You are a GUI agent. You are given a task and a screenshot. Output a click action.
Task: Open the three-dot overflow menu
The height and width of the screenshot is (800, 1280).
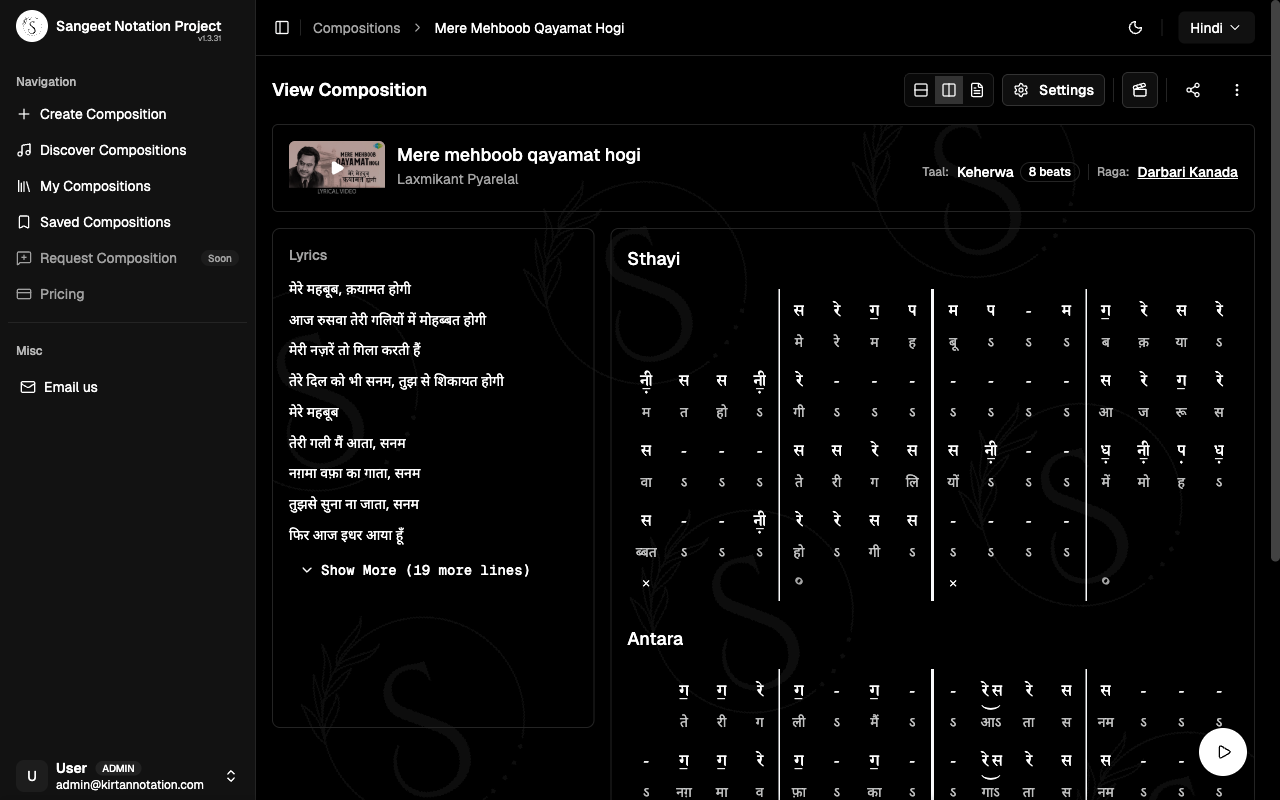pos(1237,90)
